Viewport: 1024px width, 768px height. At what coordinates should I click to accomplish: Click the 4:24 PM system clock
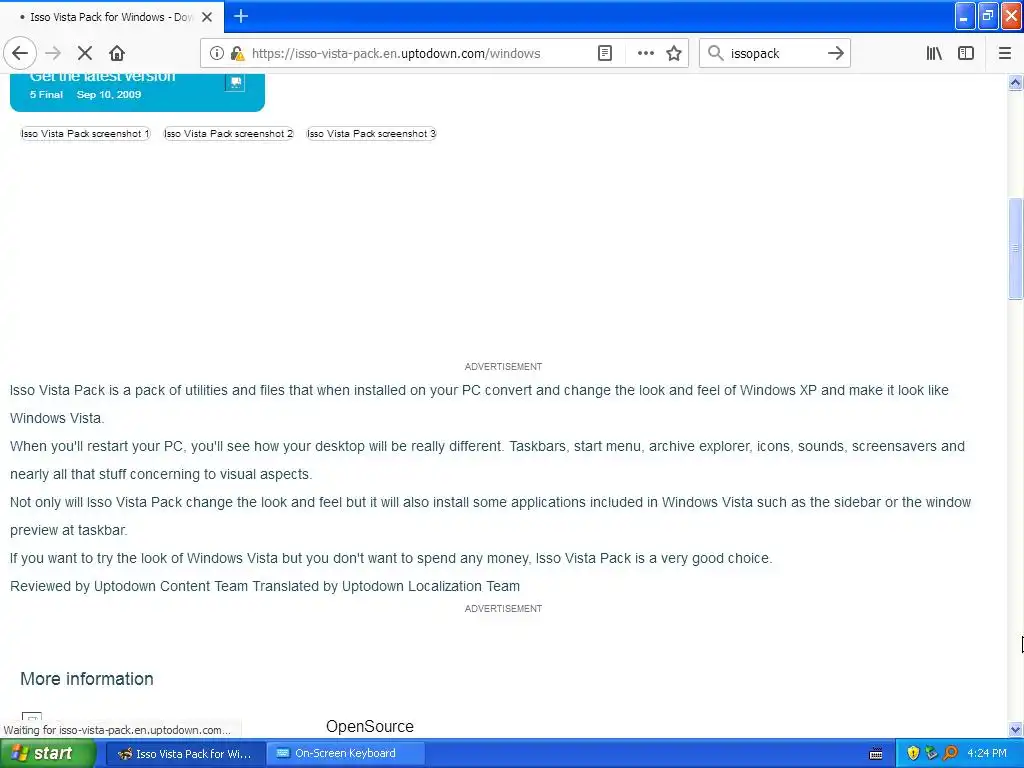[x=987, y=754]
